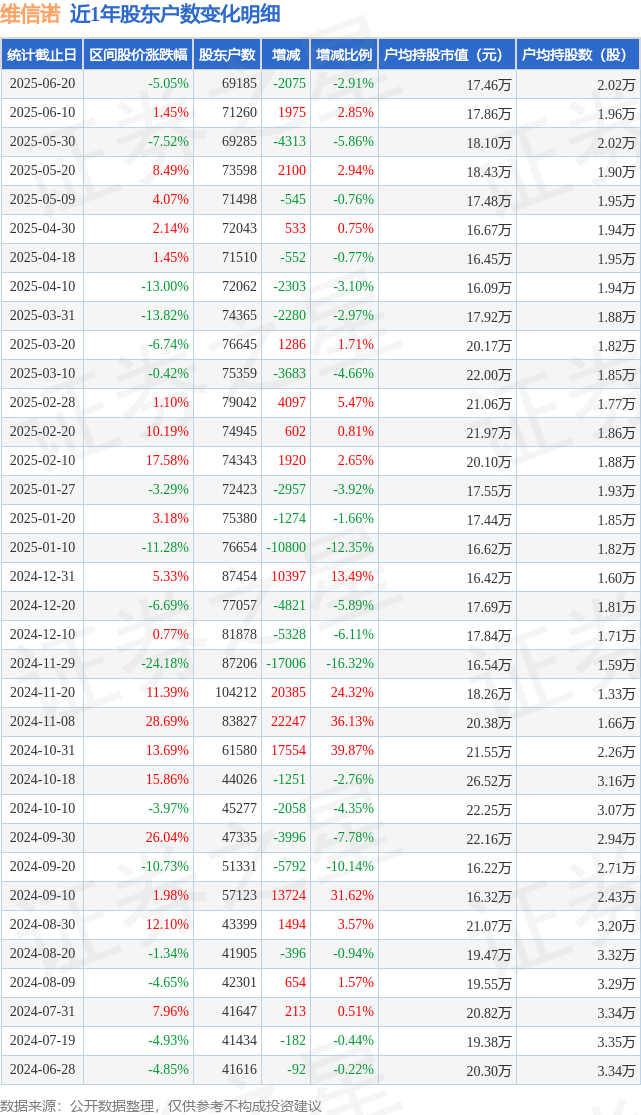Select the 2025-06-20 date cell
Screen dimensions: 641x1115
(42, 84)
